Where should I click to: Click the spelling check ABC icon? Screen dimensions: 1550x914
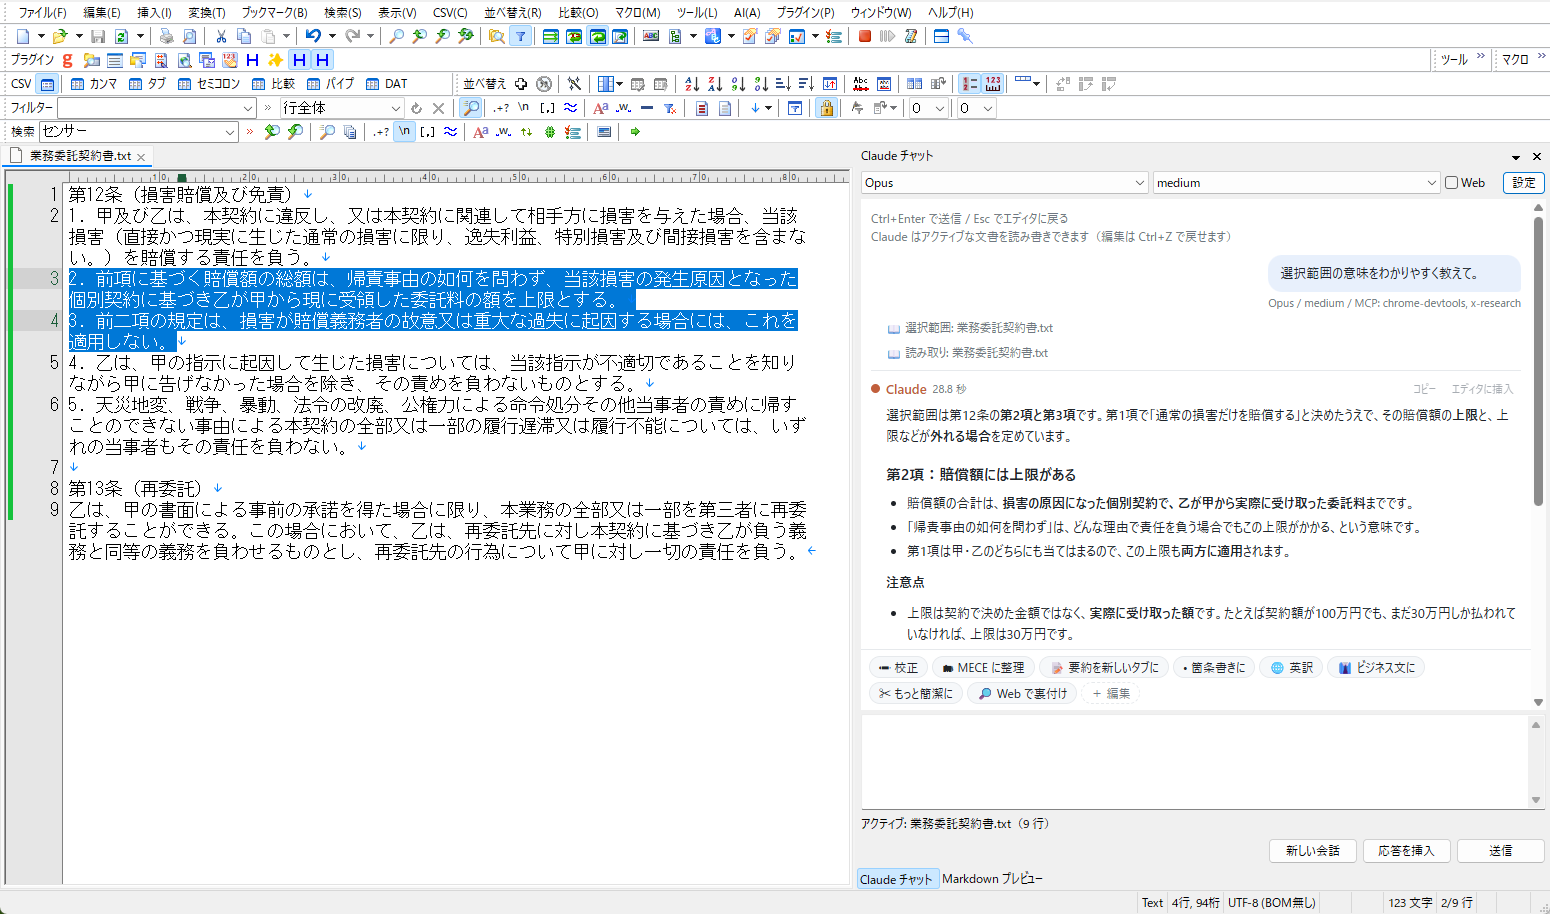pyautogui.click(x=651, y=36)
